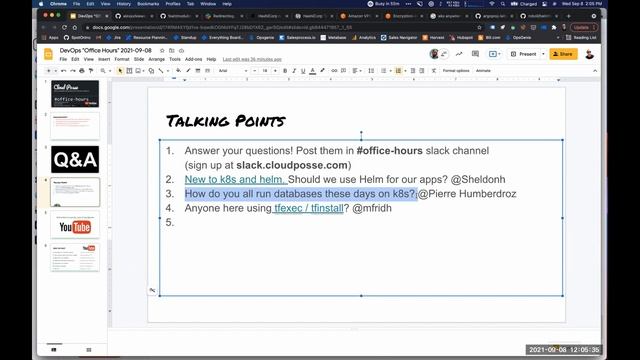Viewport: 640px width, 360px height.
Task: Open the Arial font dropdown
Action: point(233,71)
